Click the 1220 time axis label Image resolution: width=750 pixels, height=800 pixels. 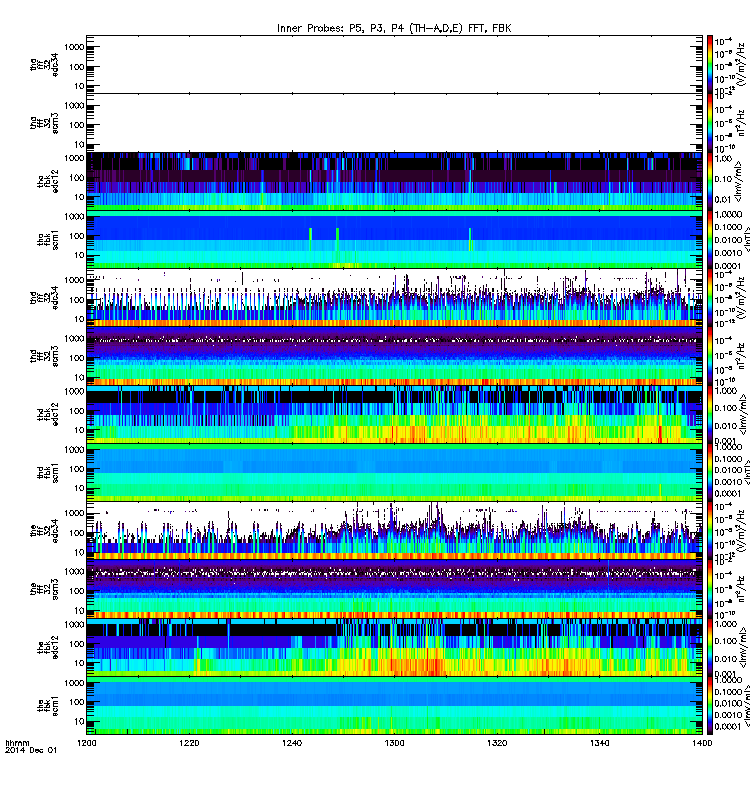click(189, 743)
